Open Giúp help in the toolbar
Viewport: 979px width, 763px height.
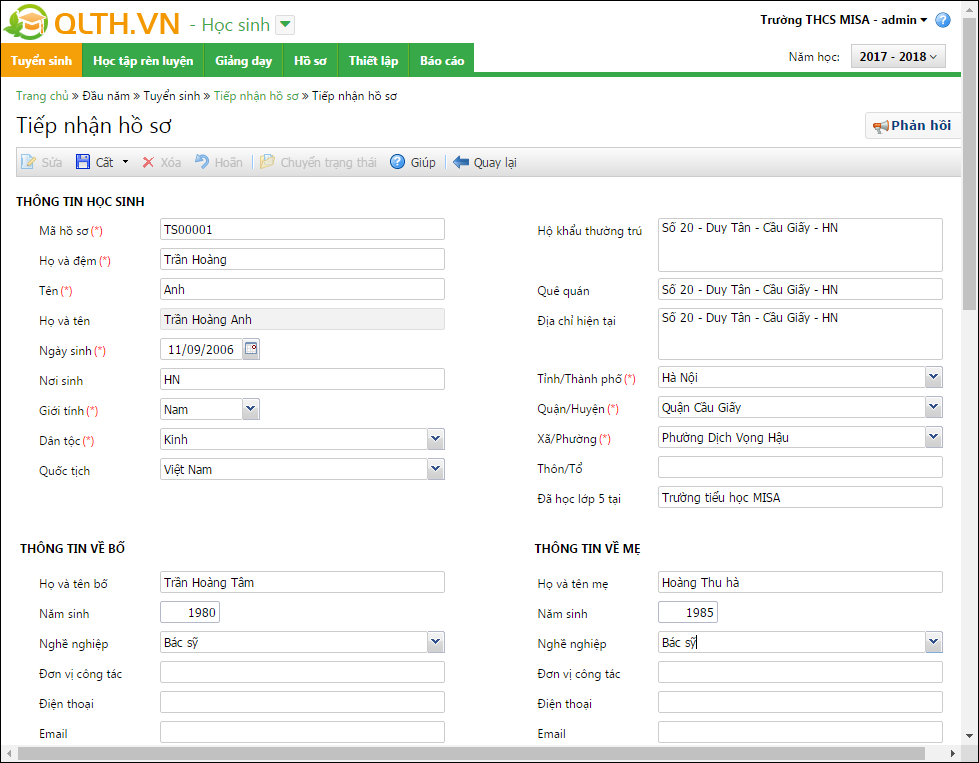click(413, 162)
